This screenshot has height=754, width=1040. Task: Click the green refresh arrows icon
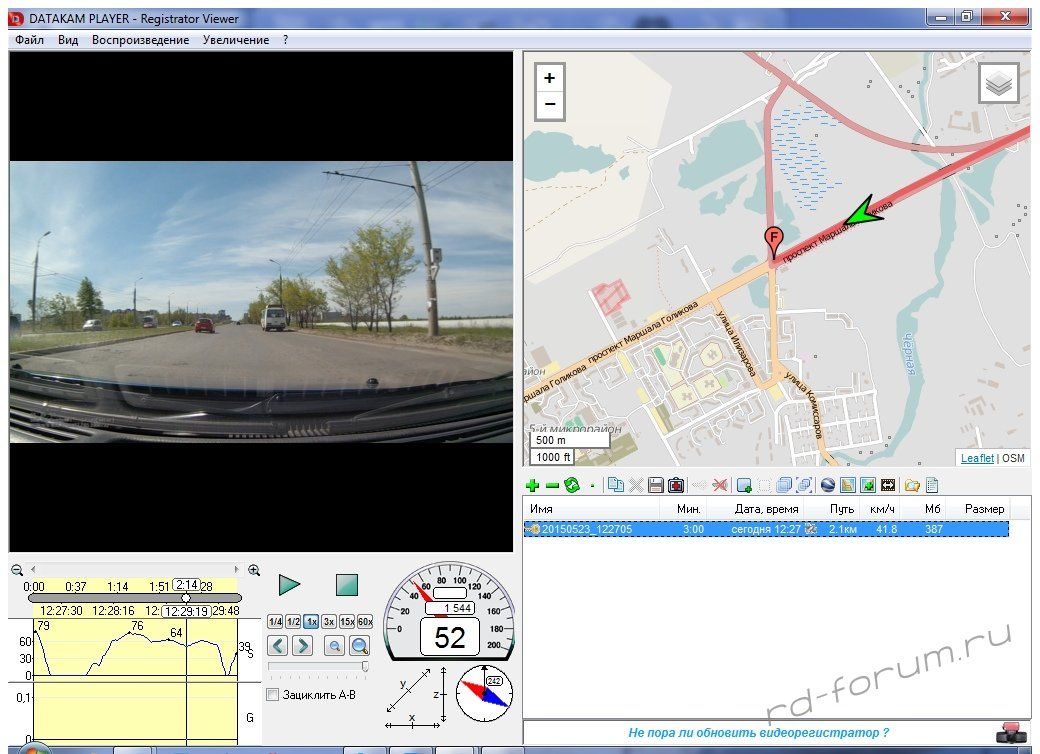[x=572, y=486]
